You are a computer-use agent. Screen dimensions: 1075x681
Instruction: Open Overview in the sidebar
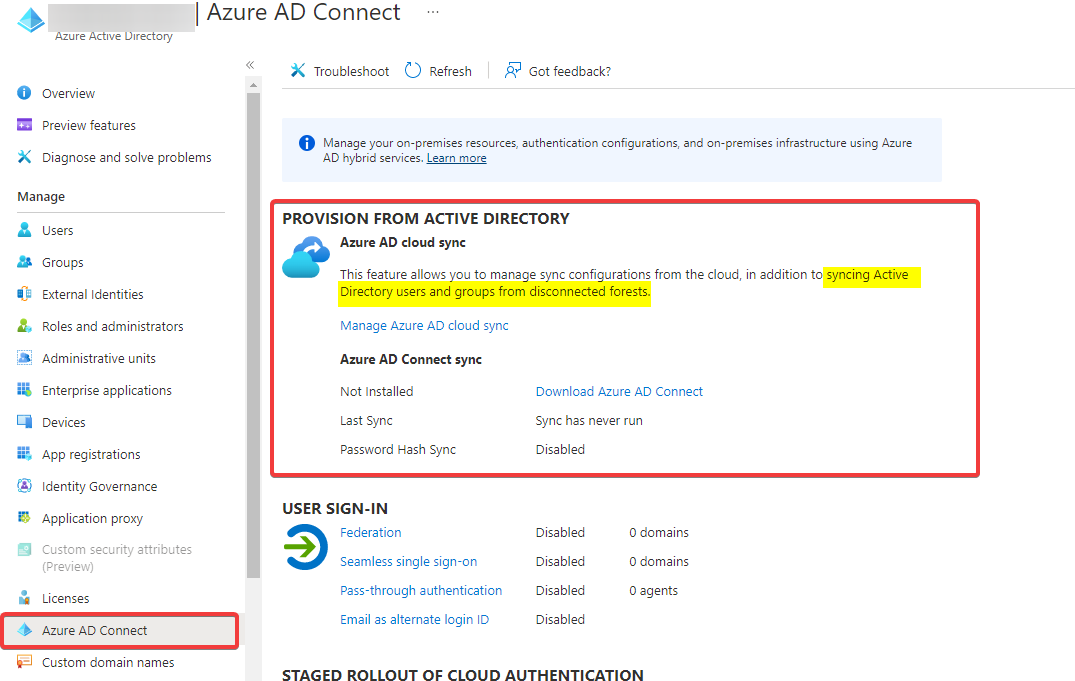click(x=69, y=93)
